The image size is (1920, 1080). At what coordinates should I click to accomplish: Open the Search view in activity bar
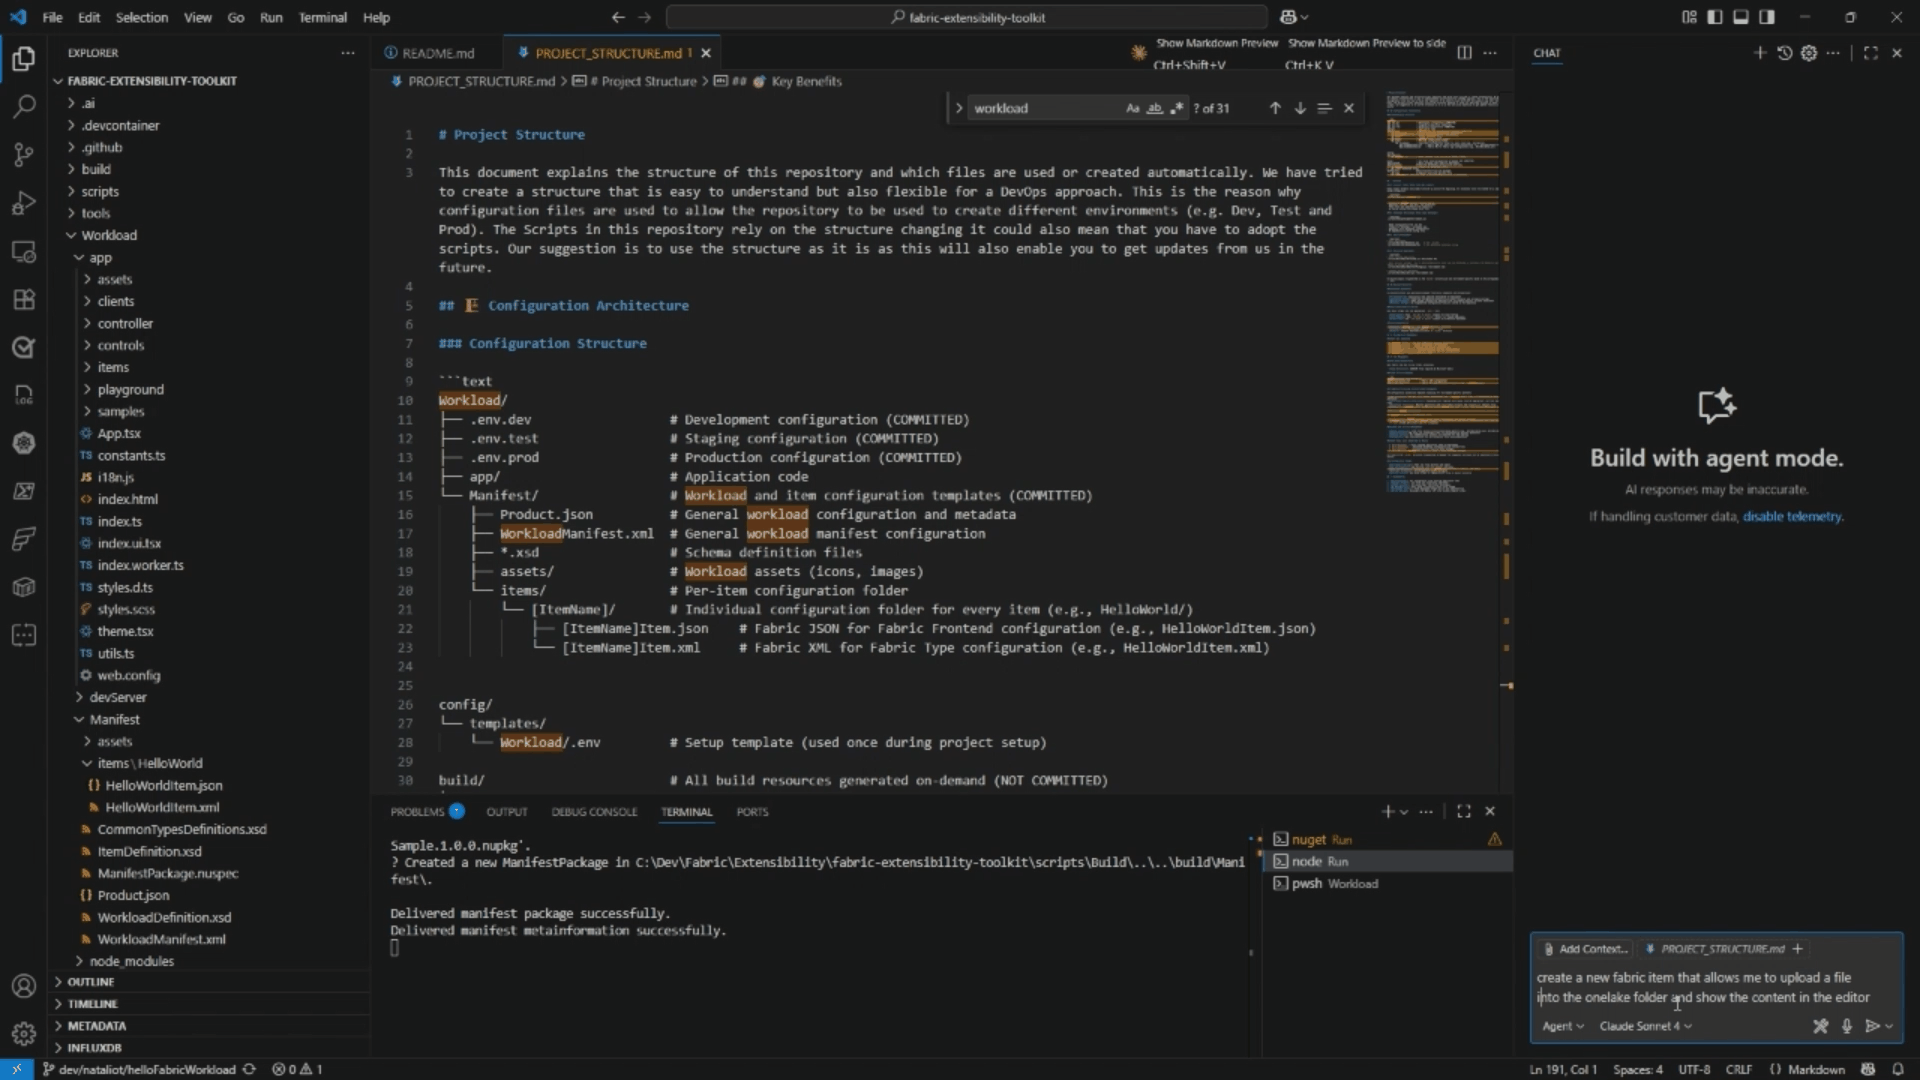point(24,106)
